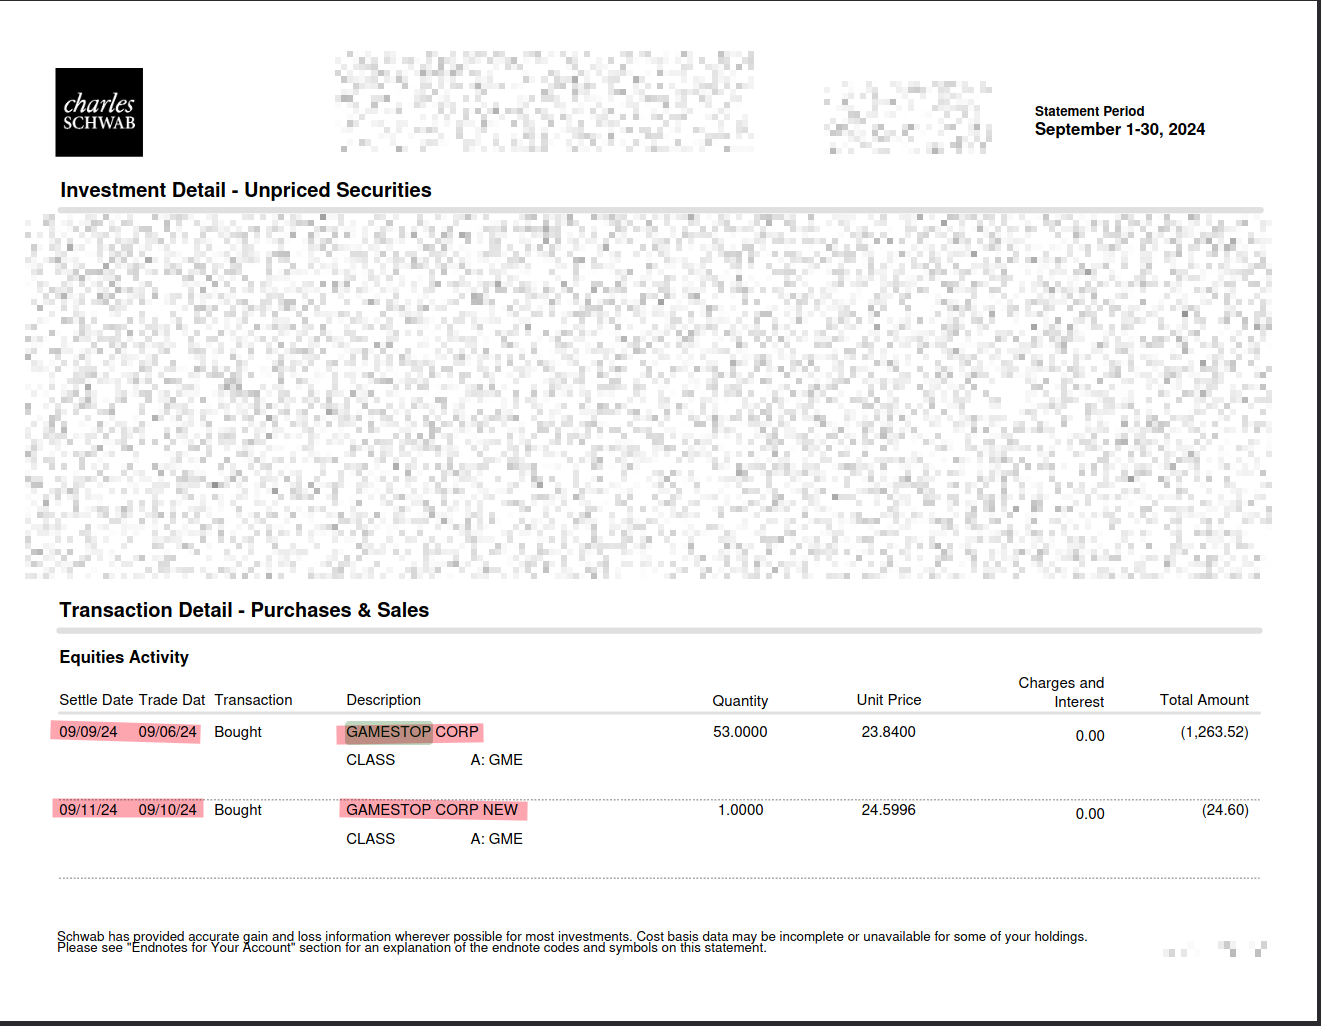Click the "Description" column header

tap(383, 700)
